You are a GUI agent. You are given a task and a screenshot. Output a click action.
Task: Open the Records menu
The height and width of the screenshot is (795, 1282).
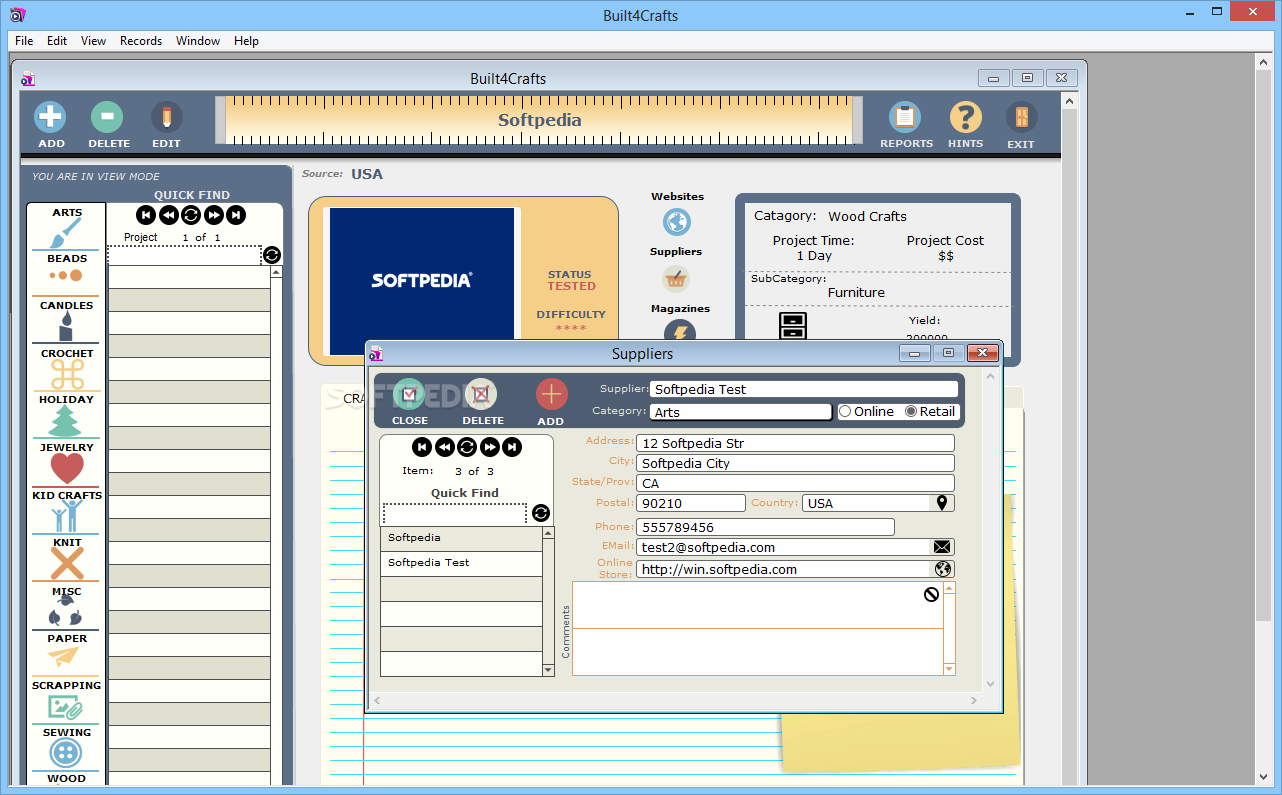[141, 41]
